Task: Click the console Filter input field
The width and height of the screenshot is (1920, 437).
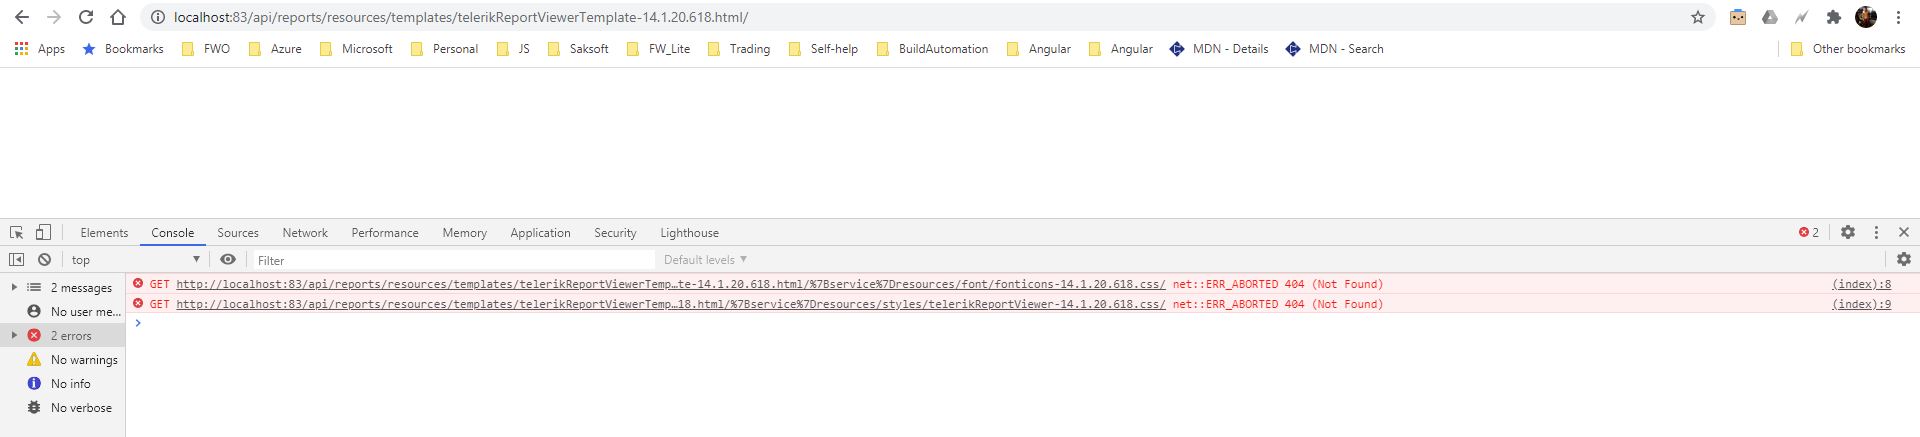Action: (452, 260)
